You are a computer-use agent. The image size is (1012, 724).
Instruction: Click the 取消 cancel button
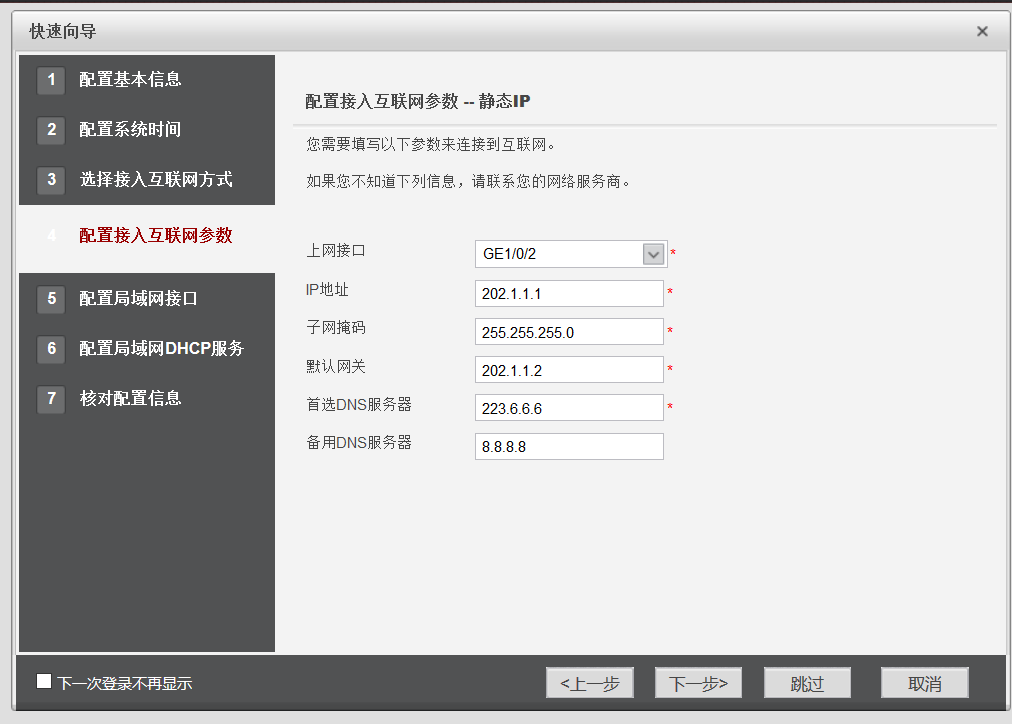[925, 683]
